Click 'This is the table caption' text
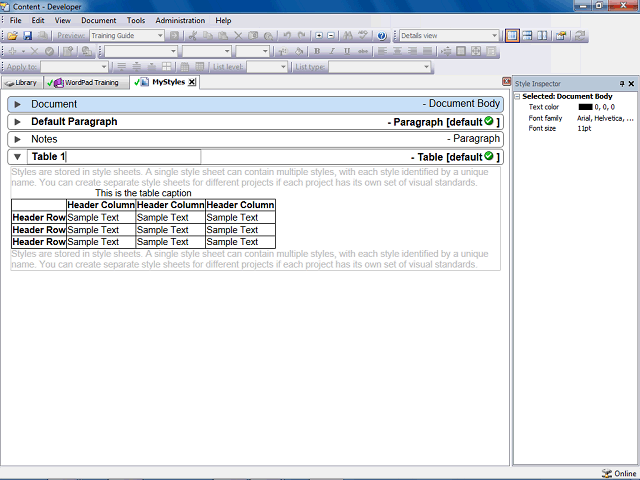This screenshot has width=640, height=480. (143, 193)
